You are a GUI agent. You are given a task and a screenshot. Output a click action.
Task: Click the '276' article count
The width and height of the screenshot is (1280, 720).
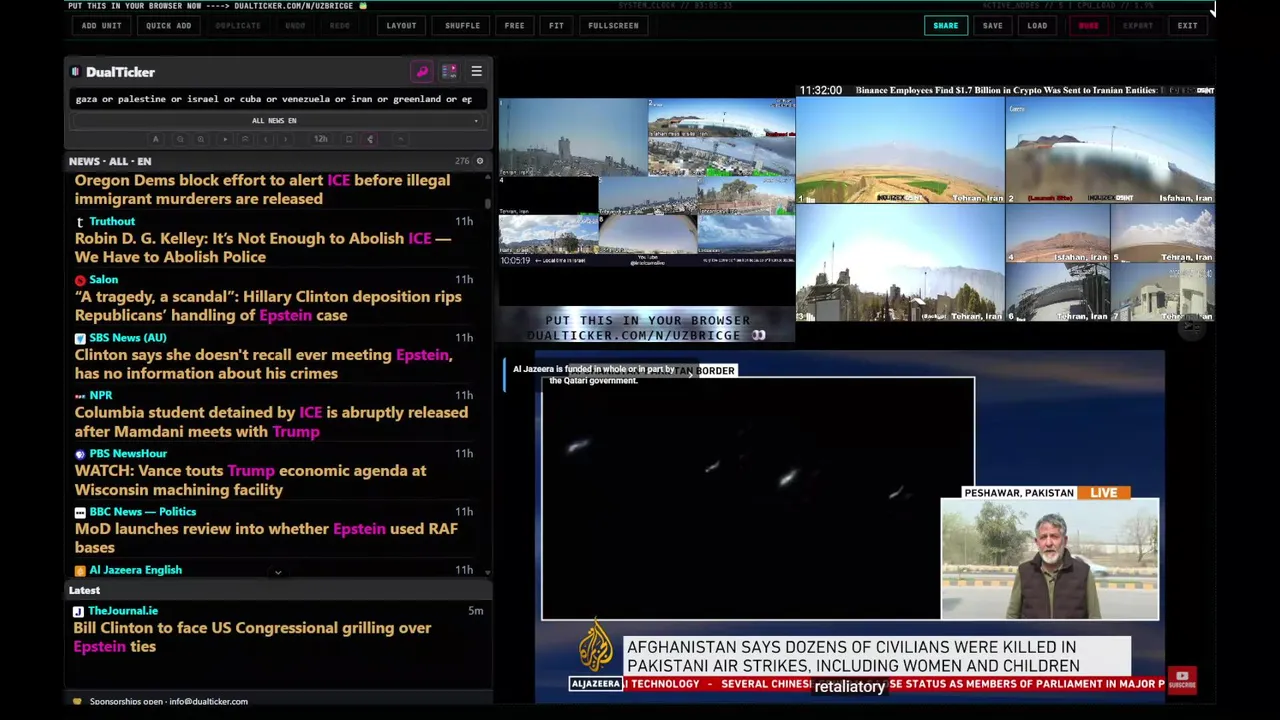462,161
